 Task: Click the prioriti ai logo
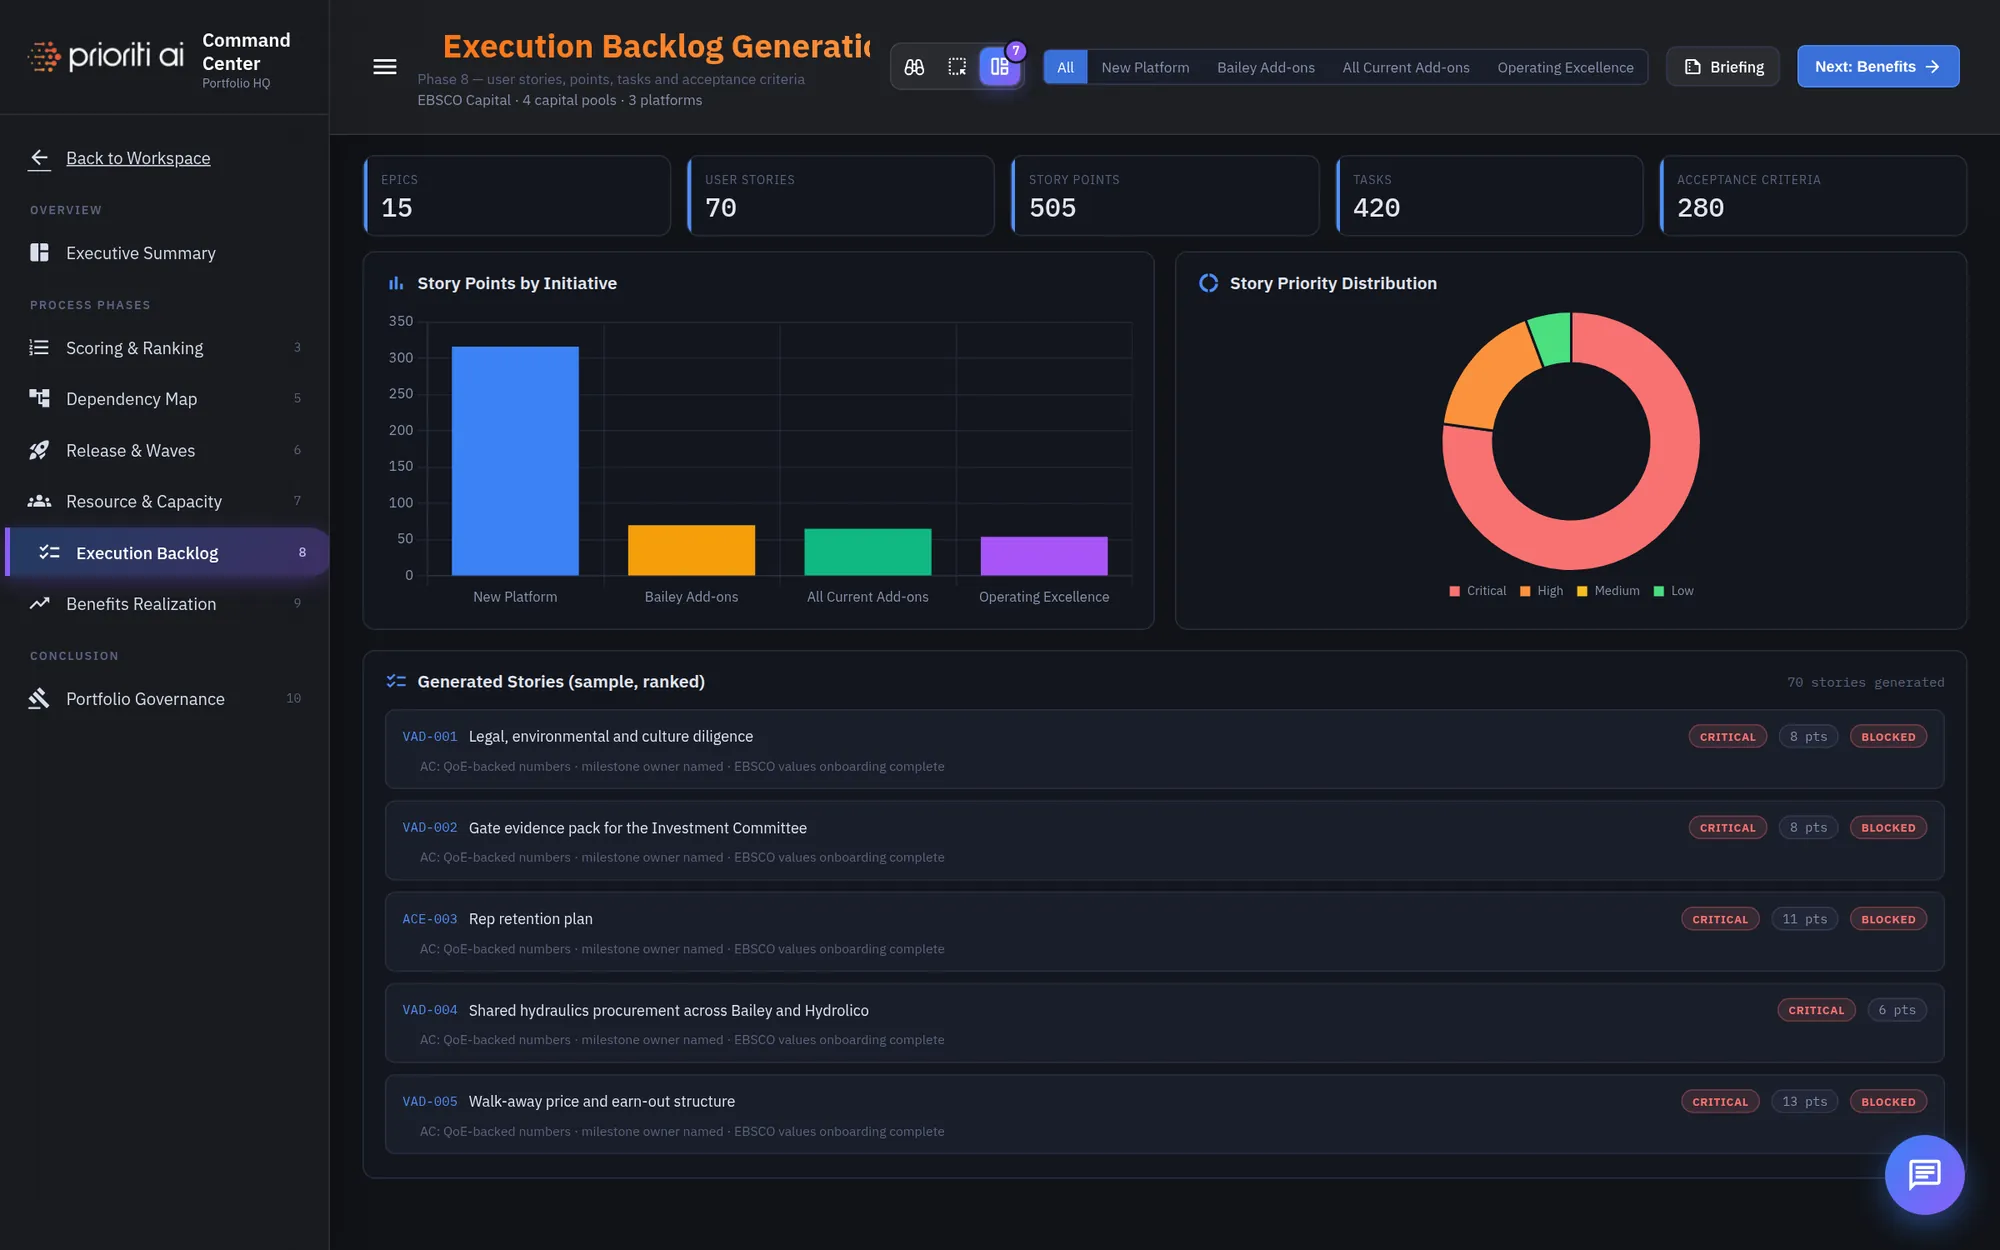(106, 56)
